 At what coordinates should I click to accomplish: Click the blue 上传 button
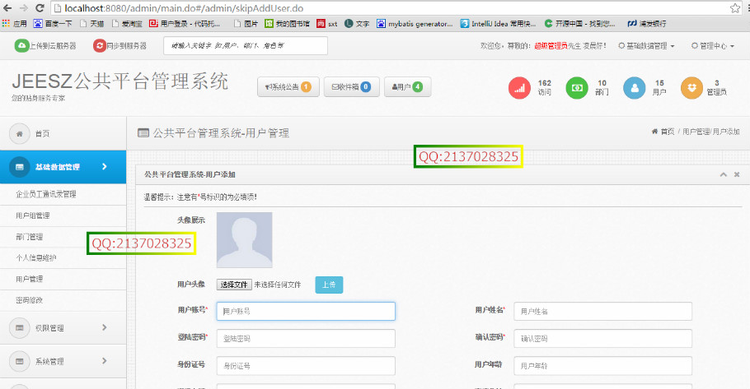pyautogui.click(x=329, y=285)
